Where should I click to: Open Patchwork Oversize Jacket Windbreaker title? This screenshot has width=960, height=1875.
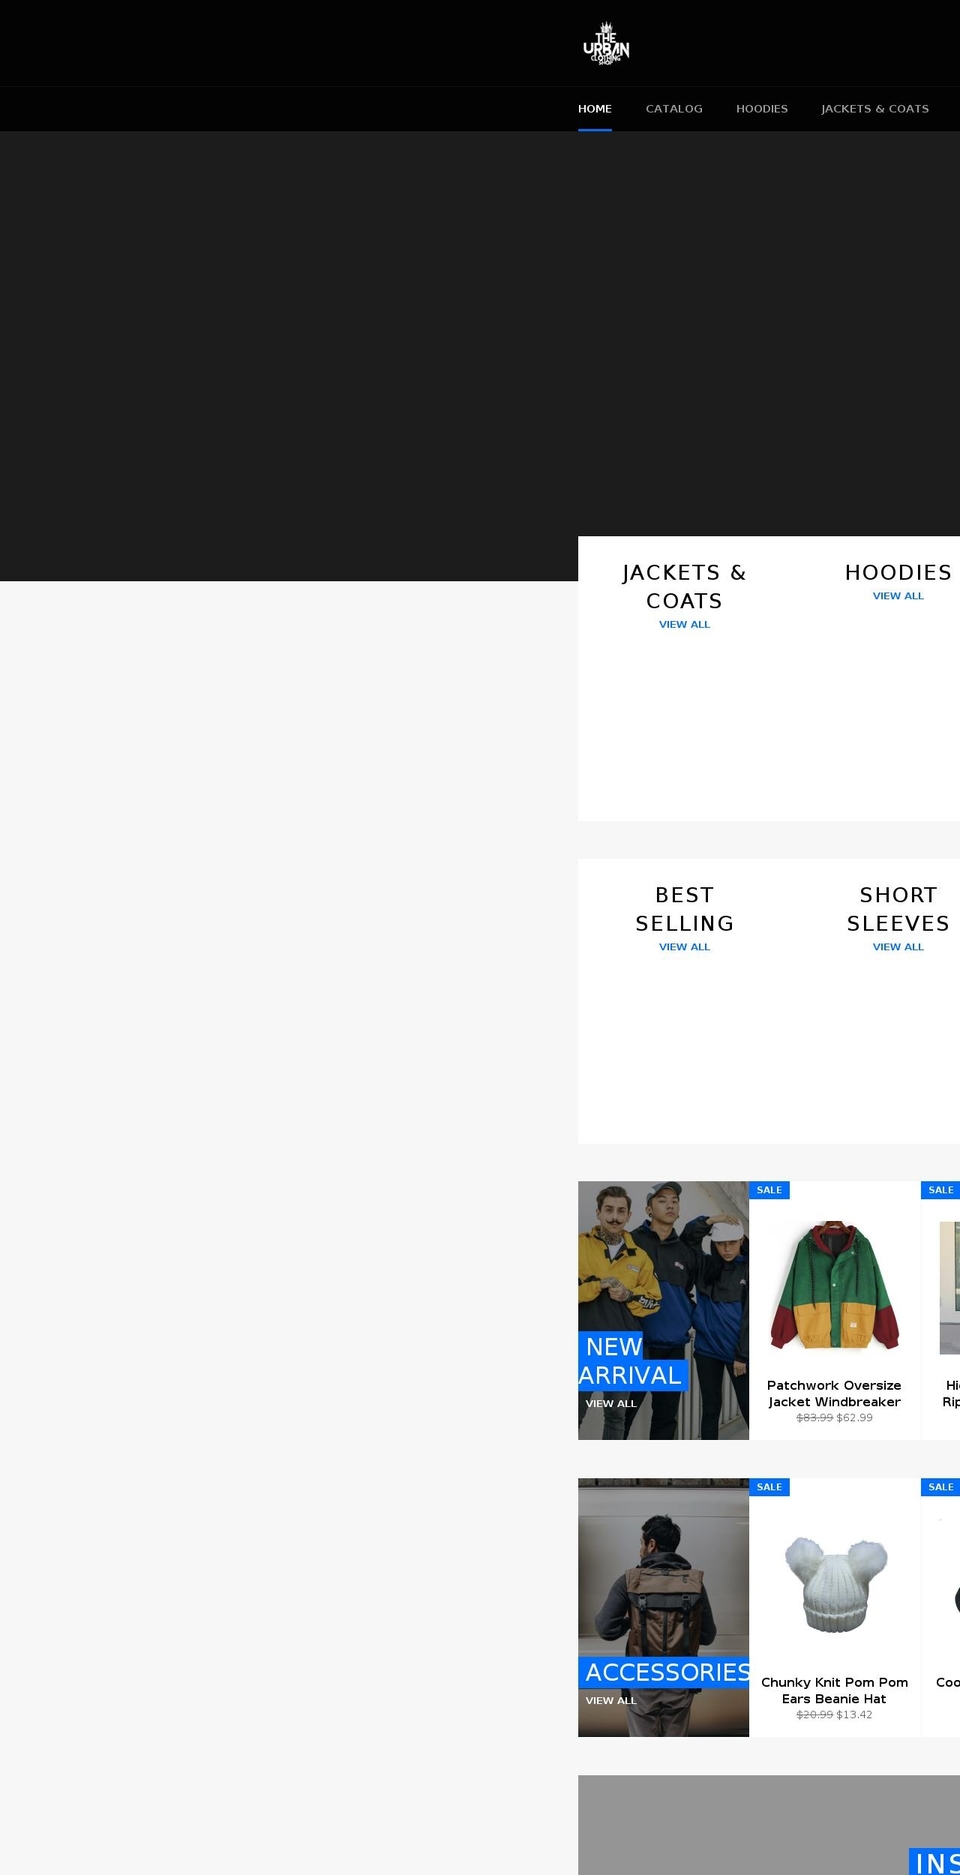click(834, 1394)
